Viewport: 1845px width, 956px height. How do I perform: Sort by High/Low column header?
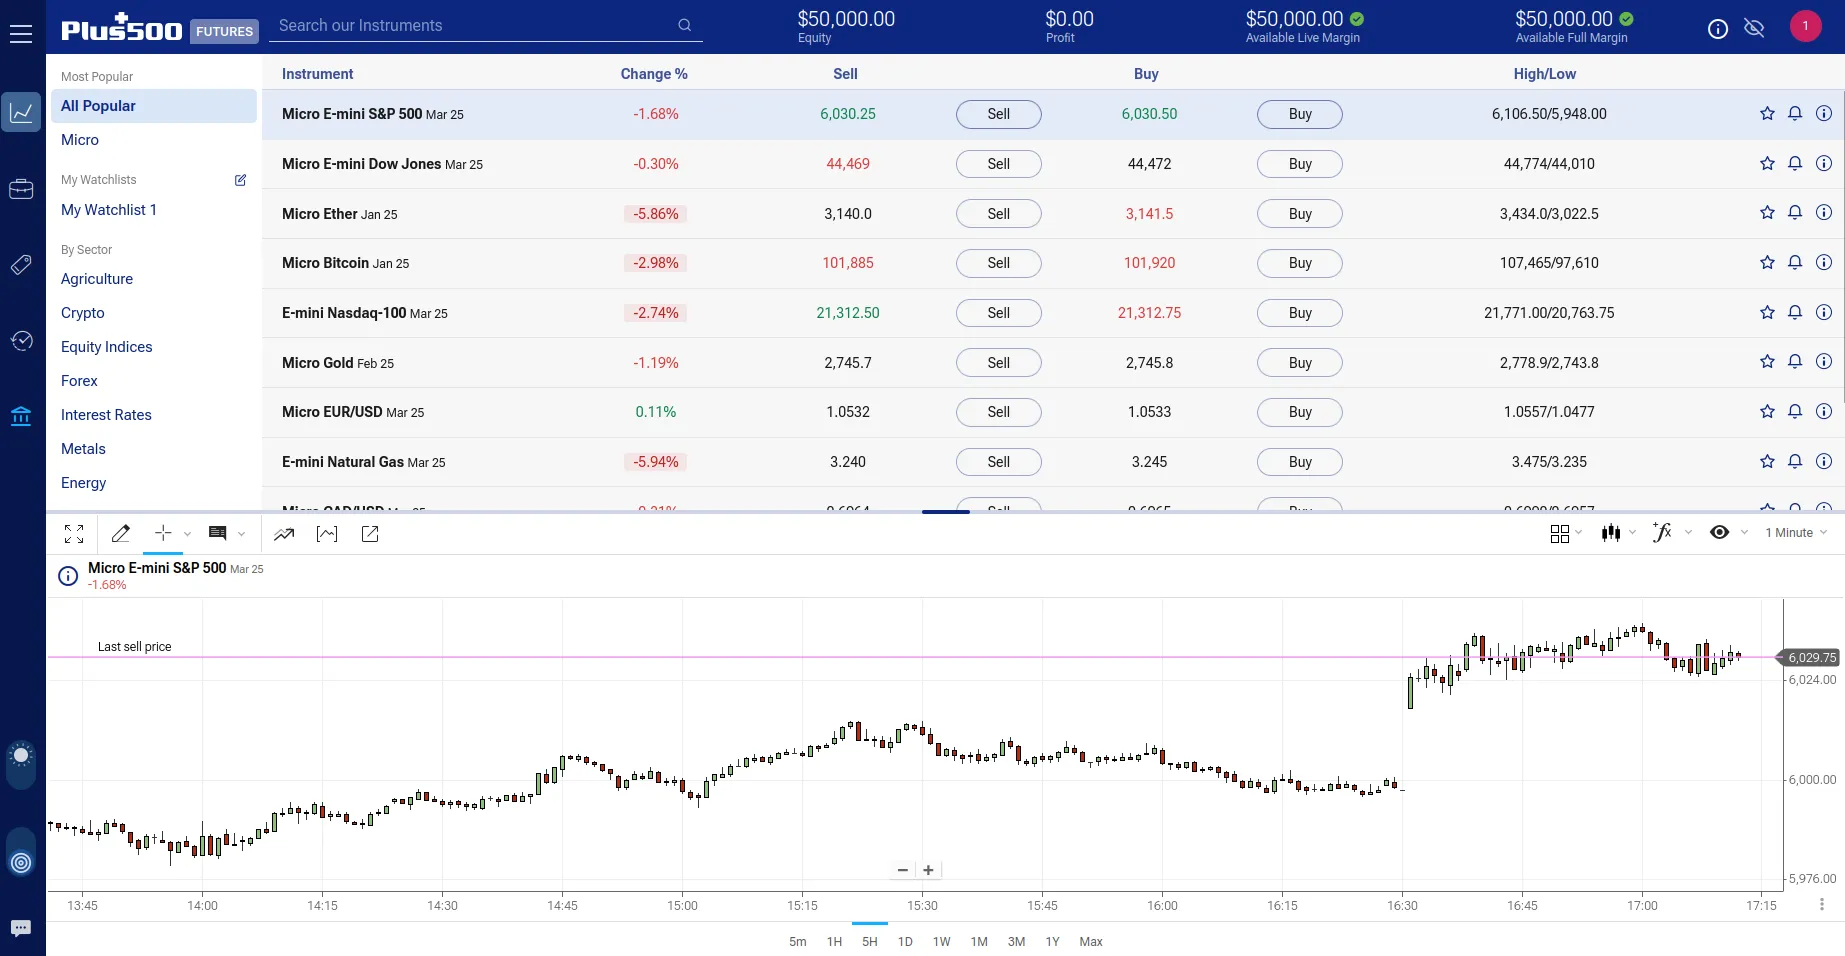[1544, 74]
